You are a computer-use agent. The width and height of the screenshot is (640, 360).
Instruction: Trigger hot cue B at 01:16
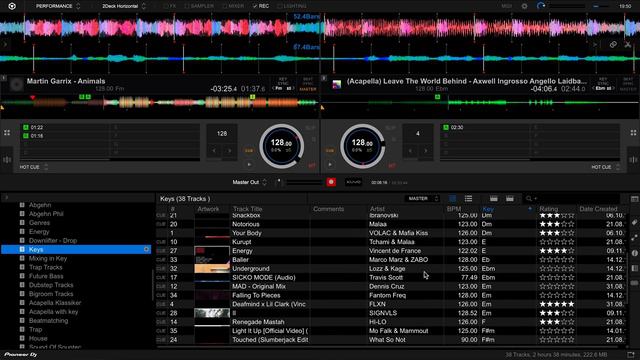click(x=65, y=136)
